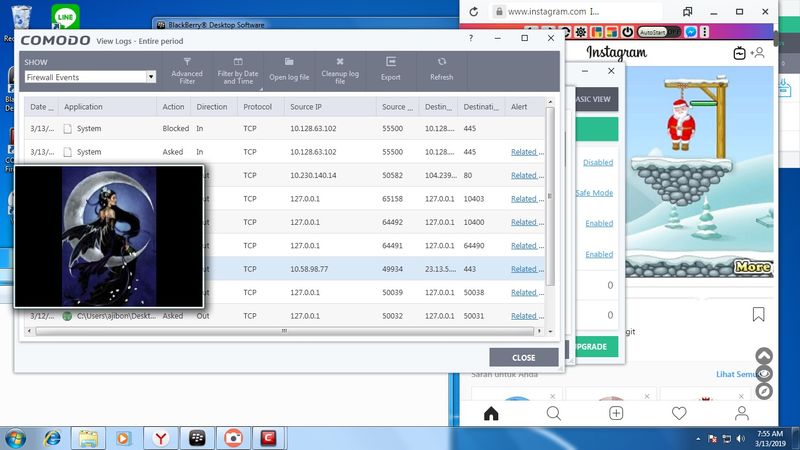Screen dimensions: 800x450
Task: Sort by the Source IP column header
Action: [330, 107]
